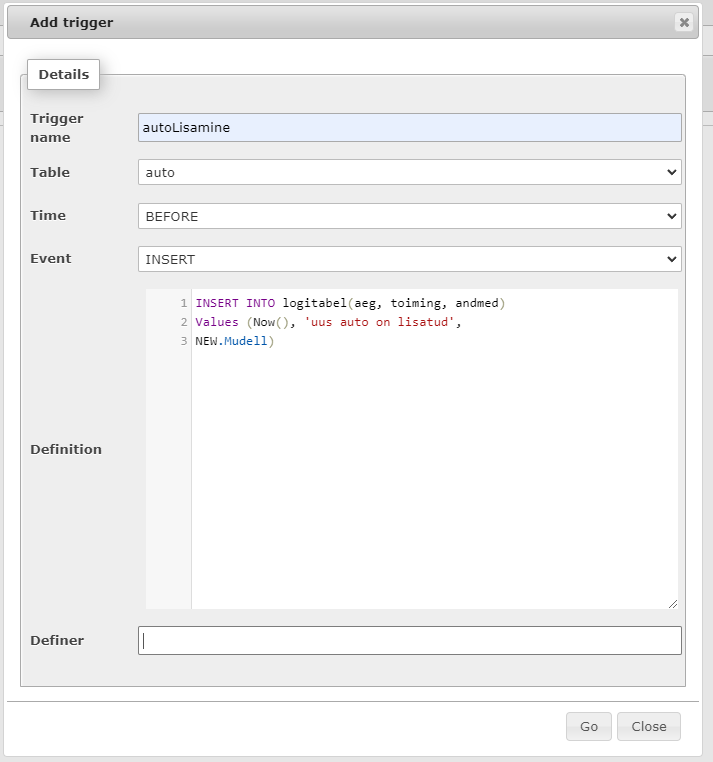The height and width of the screenshot is (762, 713).
Task: Click the 'uus auto on lisatud' string
Action: coord(384,322)
